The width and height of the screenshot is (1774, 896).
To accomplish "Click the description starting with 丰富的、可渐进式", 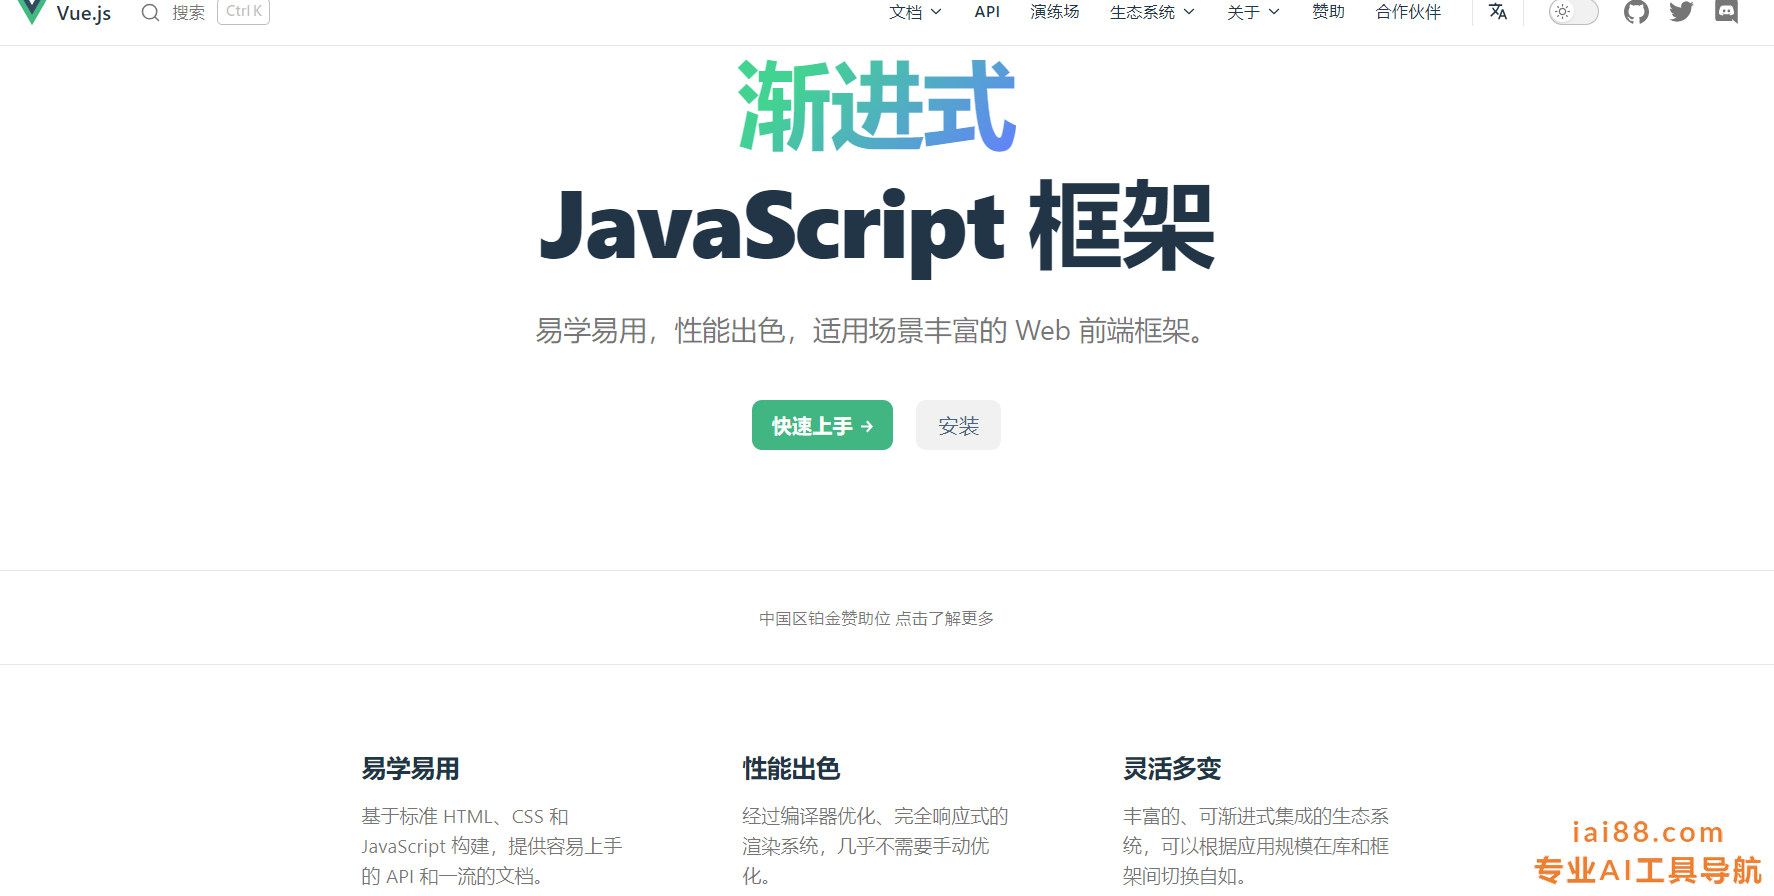I will coord(1256,846).
